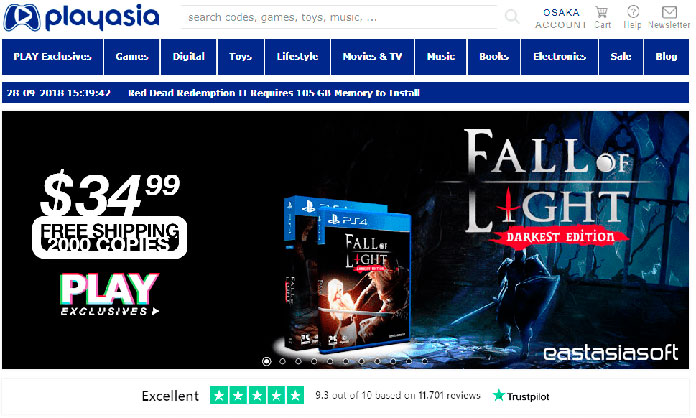
Task: Select the last carousel dot
Action: [425, 361]
